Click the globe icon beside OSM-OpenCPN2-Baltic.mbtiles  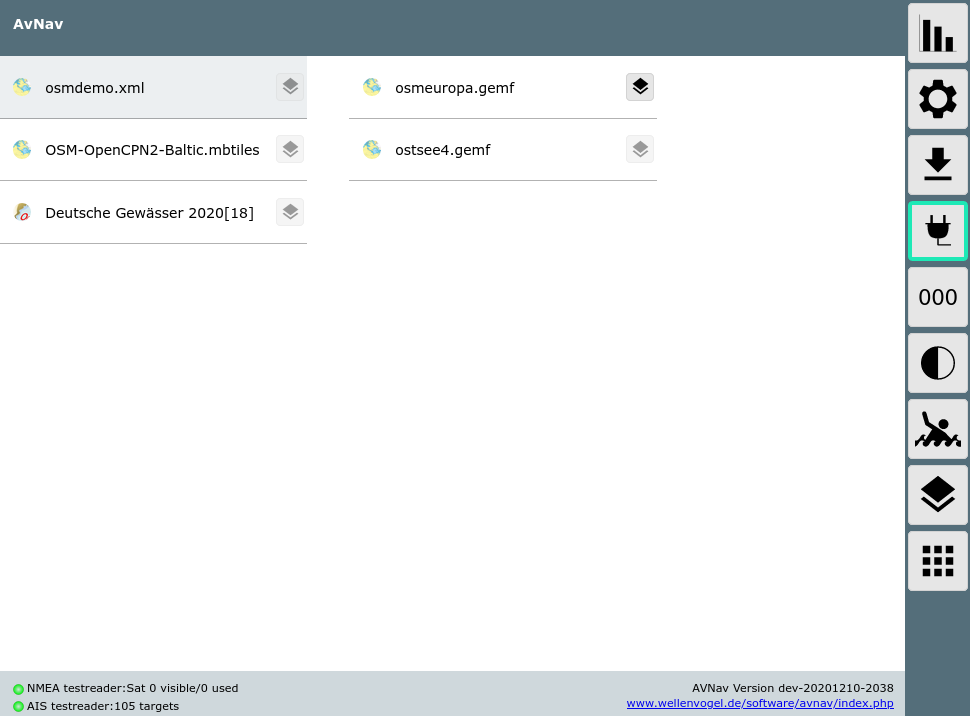(22, 149)
